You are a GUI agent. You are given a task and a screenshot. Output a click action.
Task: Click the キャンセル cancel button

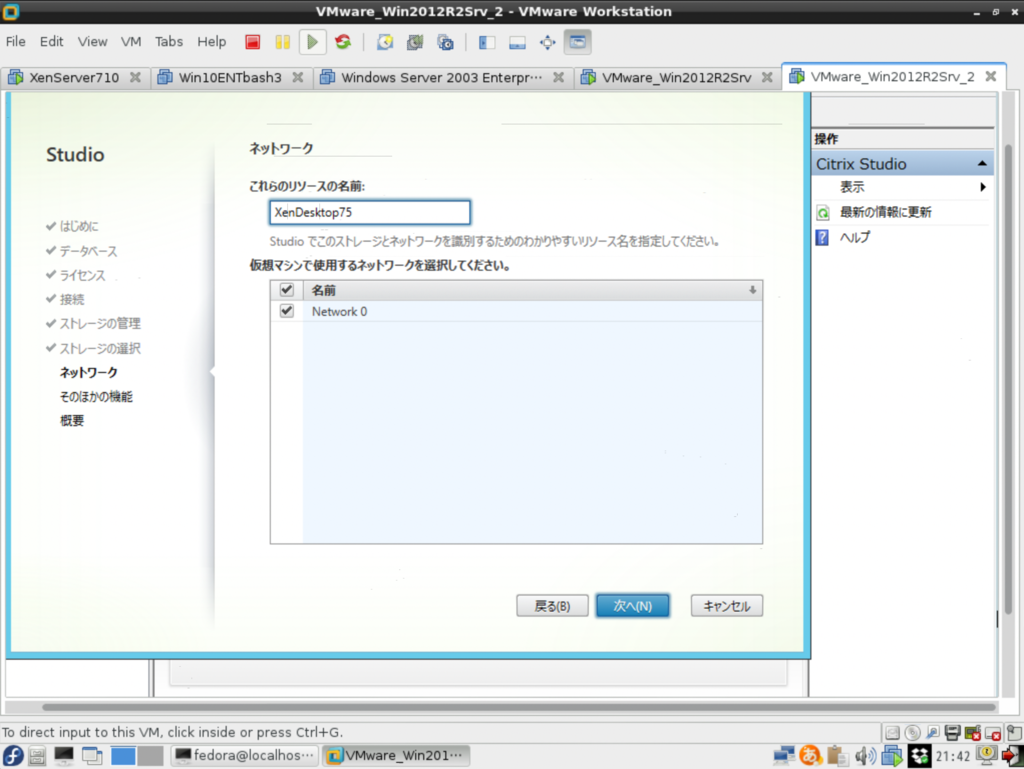727,606
